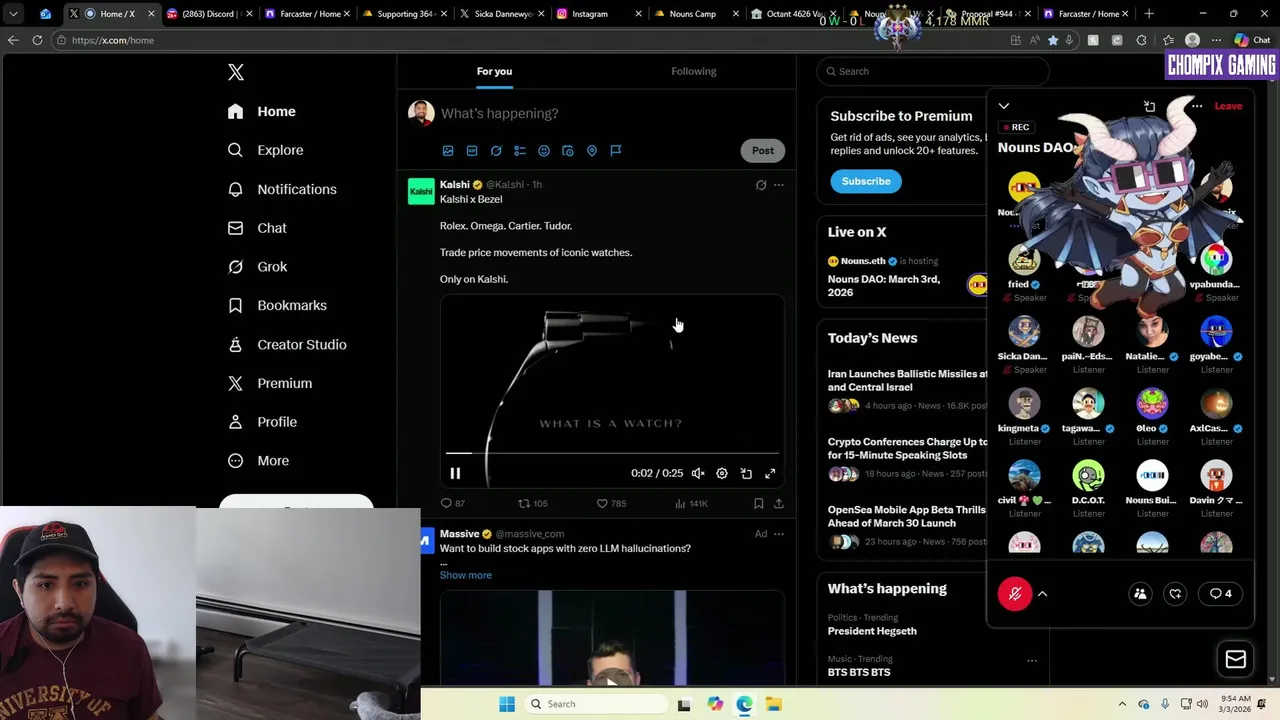Open the Kalshi video settings gear
Viewport: 1280px width, 720px height.
(x=722, y=473)
